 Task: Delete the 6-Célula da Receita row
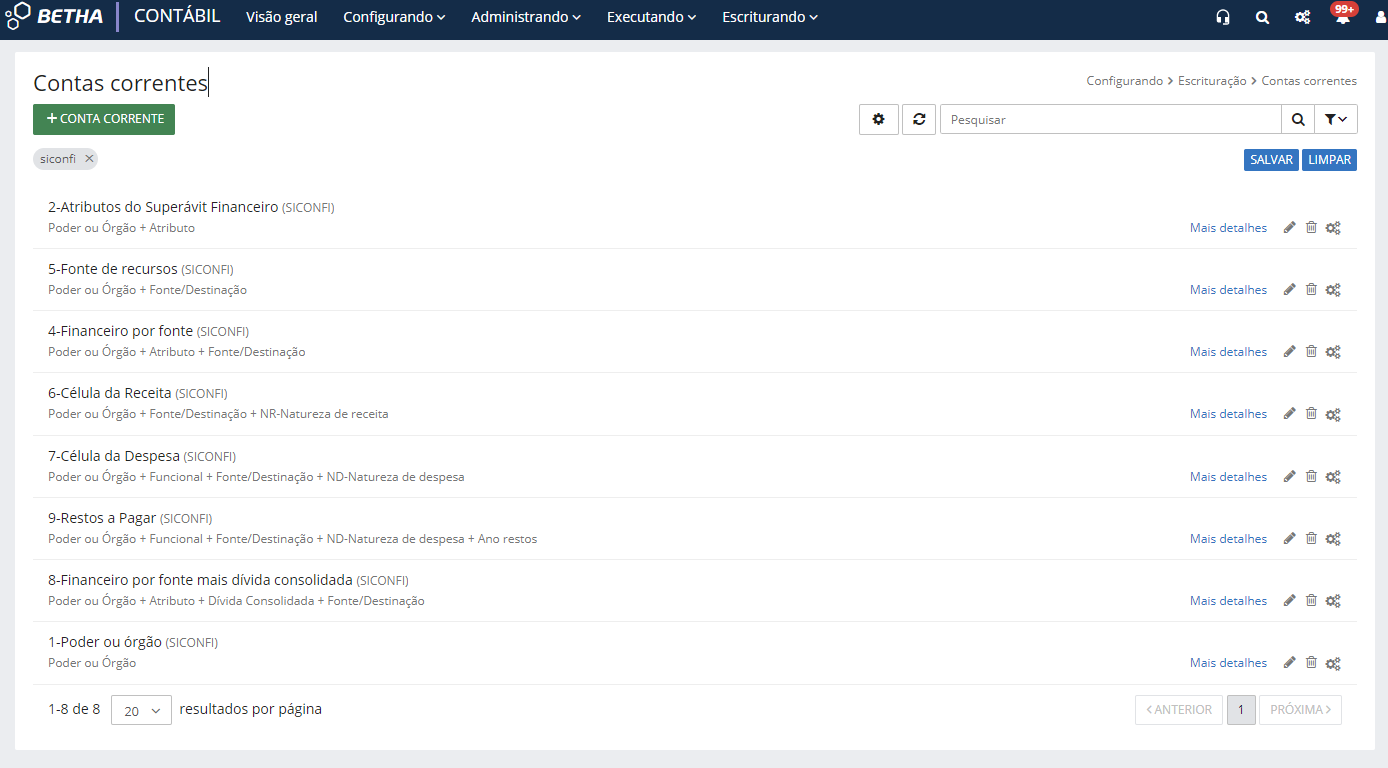1311,413
